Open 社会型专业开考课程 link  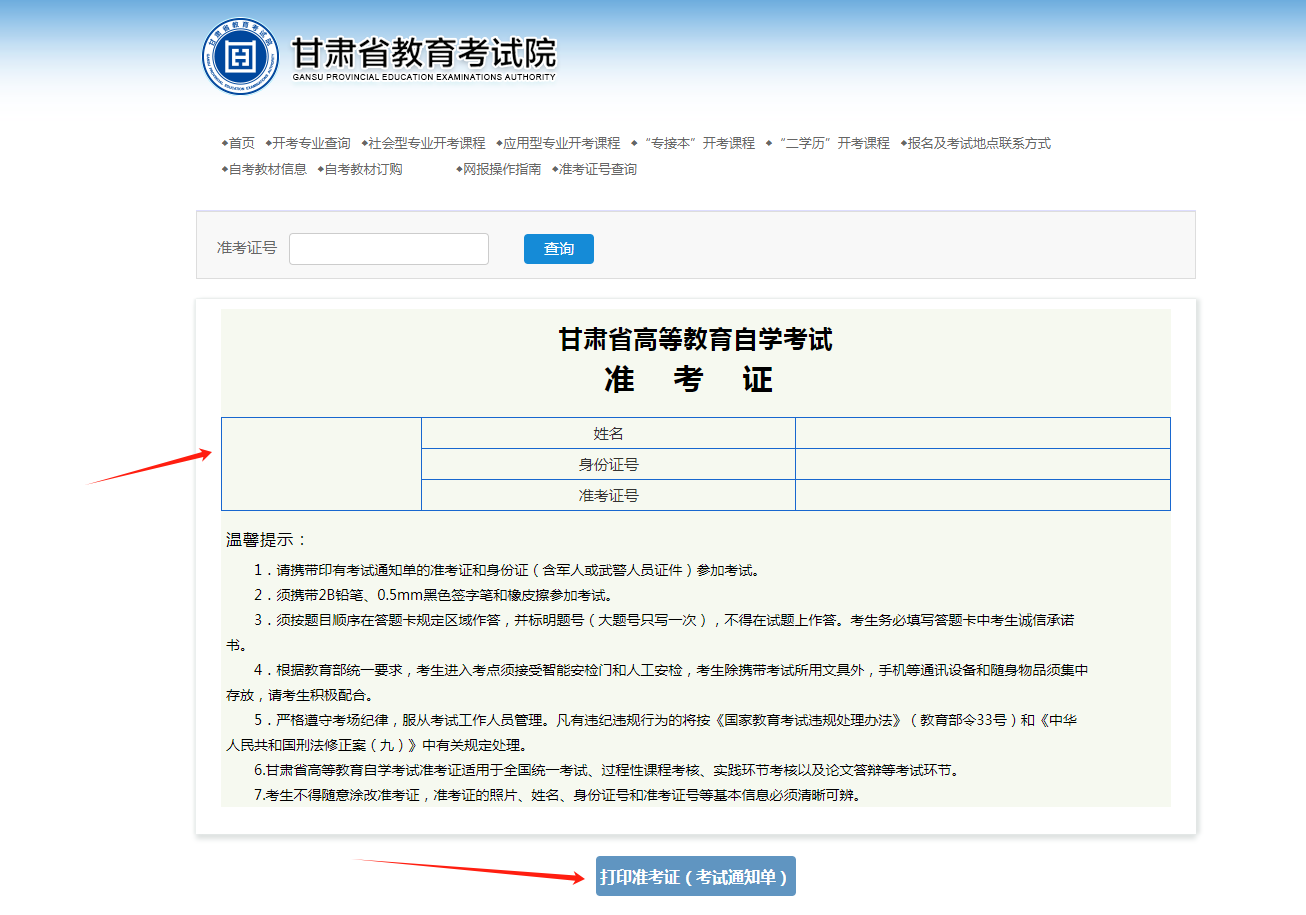pos(426,143)
